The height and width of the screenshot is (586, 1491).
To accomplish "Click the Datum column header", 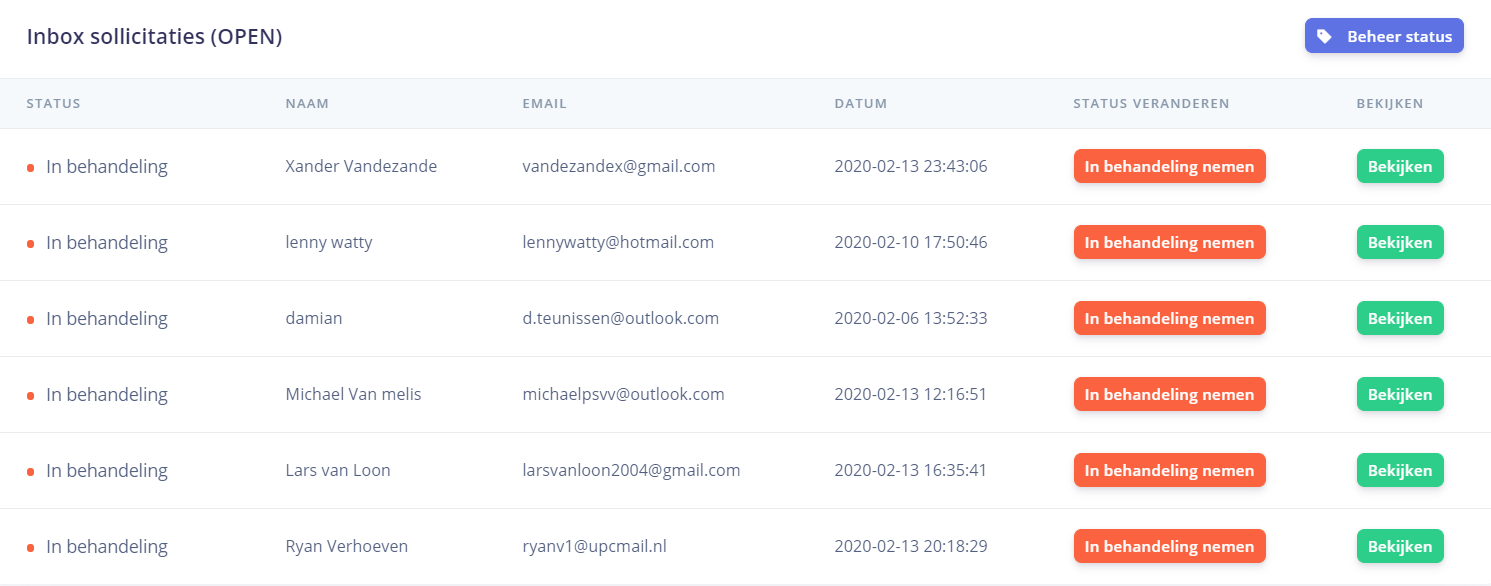I will point(860,103).
